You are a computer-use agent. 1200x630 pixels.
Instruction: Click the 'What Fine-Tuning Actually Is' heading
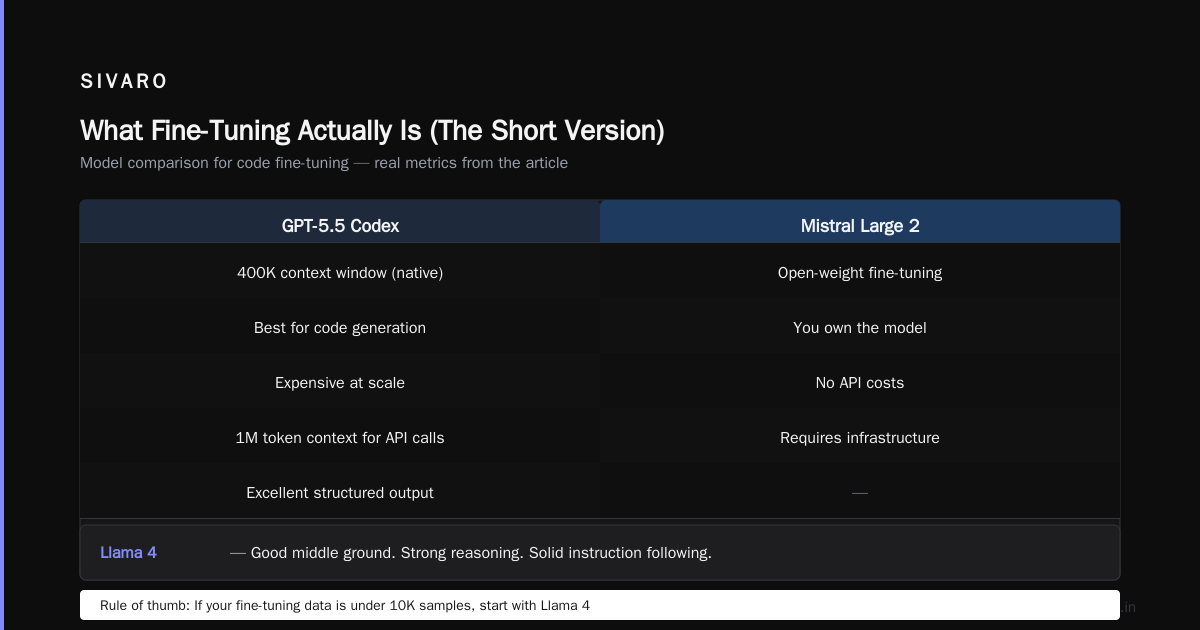pyautogui.click(x=372, y=131)
